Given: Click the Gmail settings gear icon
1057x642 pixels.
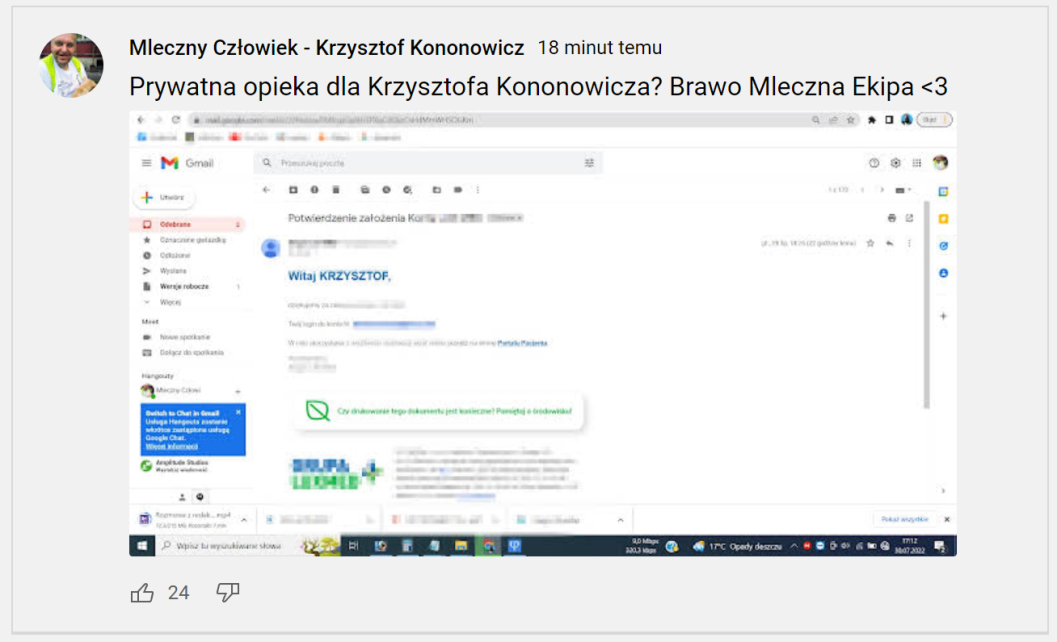Looking at the screenshot, I should tap(895, 163).
